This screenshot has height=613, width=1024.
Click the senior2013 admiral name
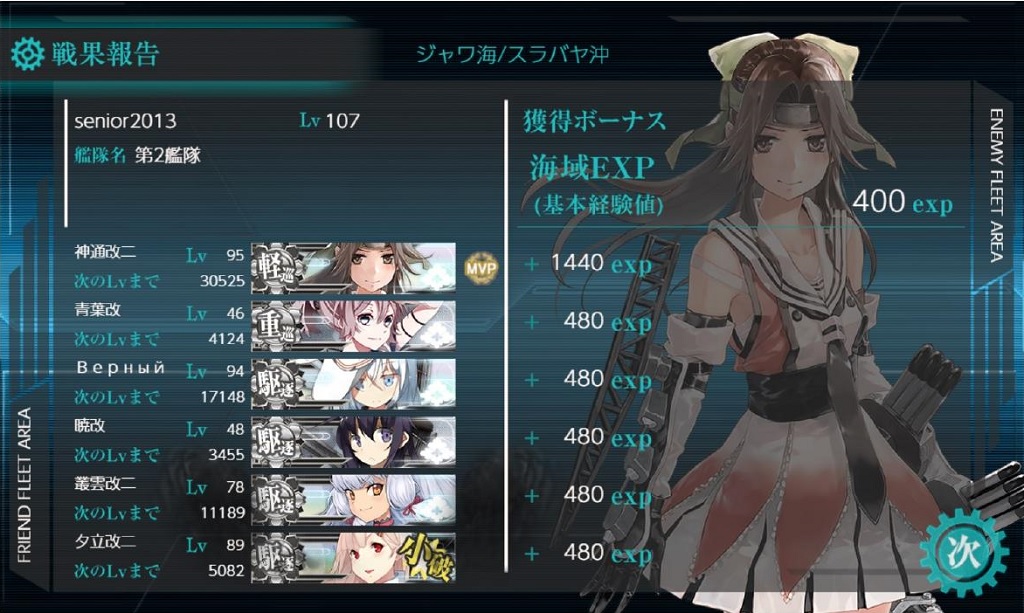(125, 121)
